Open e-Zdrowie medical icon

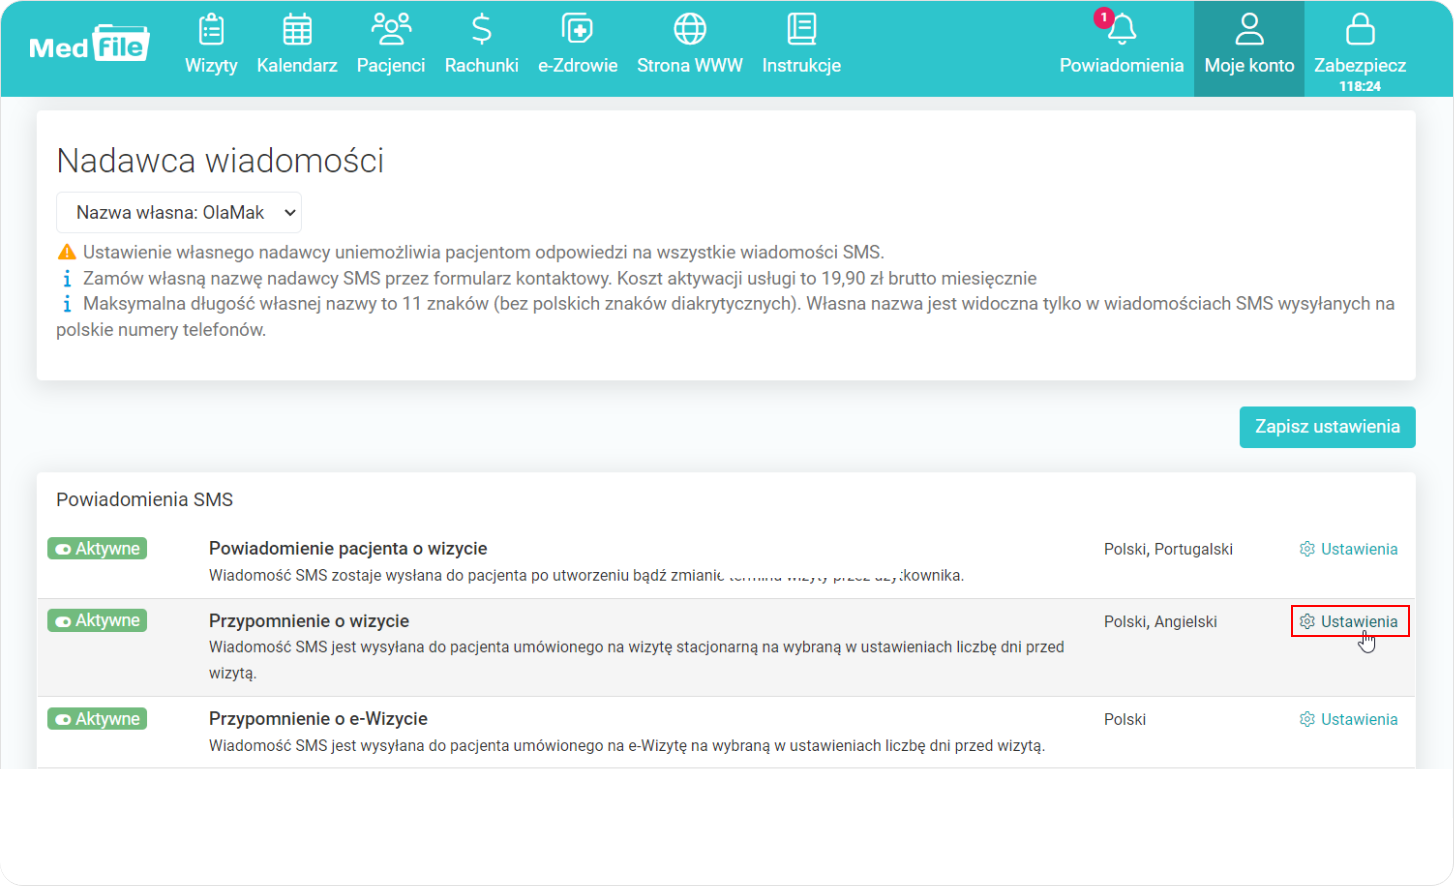578,29
